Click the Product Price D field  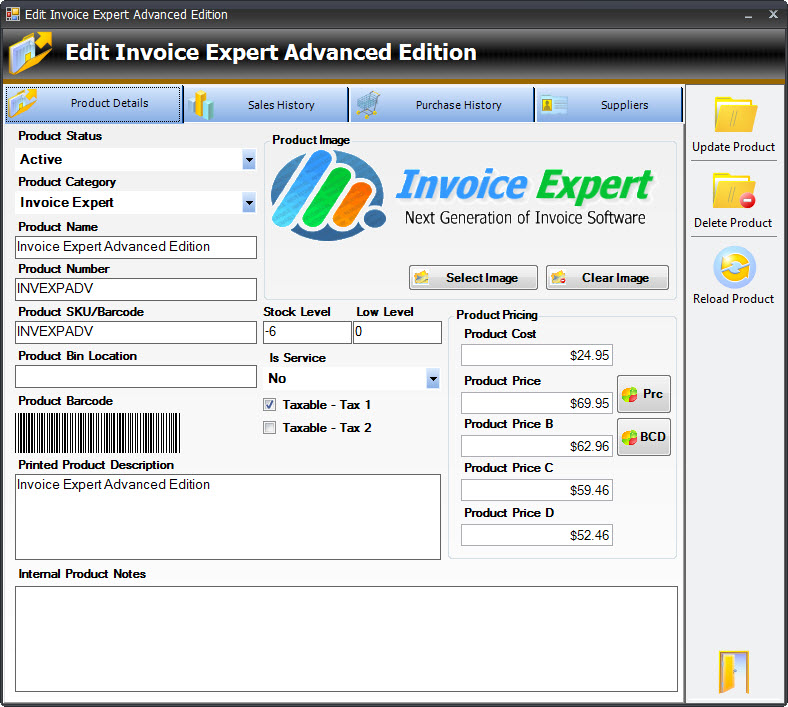[x=537, y=535]
